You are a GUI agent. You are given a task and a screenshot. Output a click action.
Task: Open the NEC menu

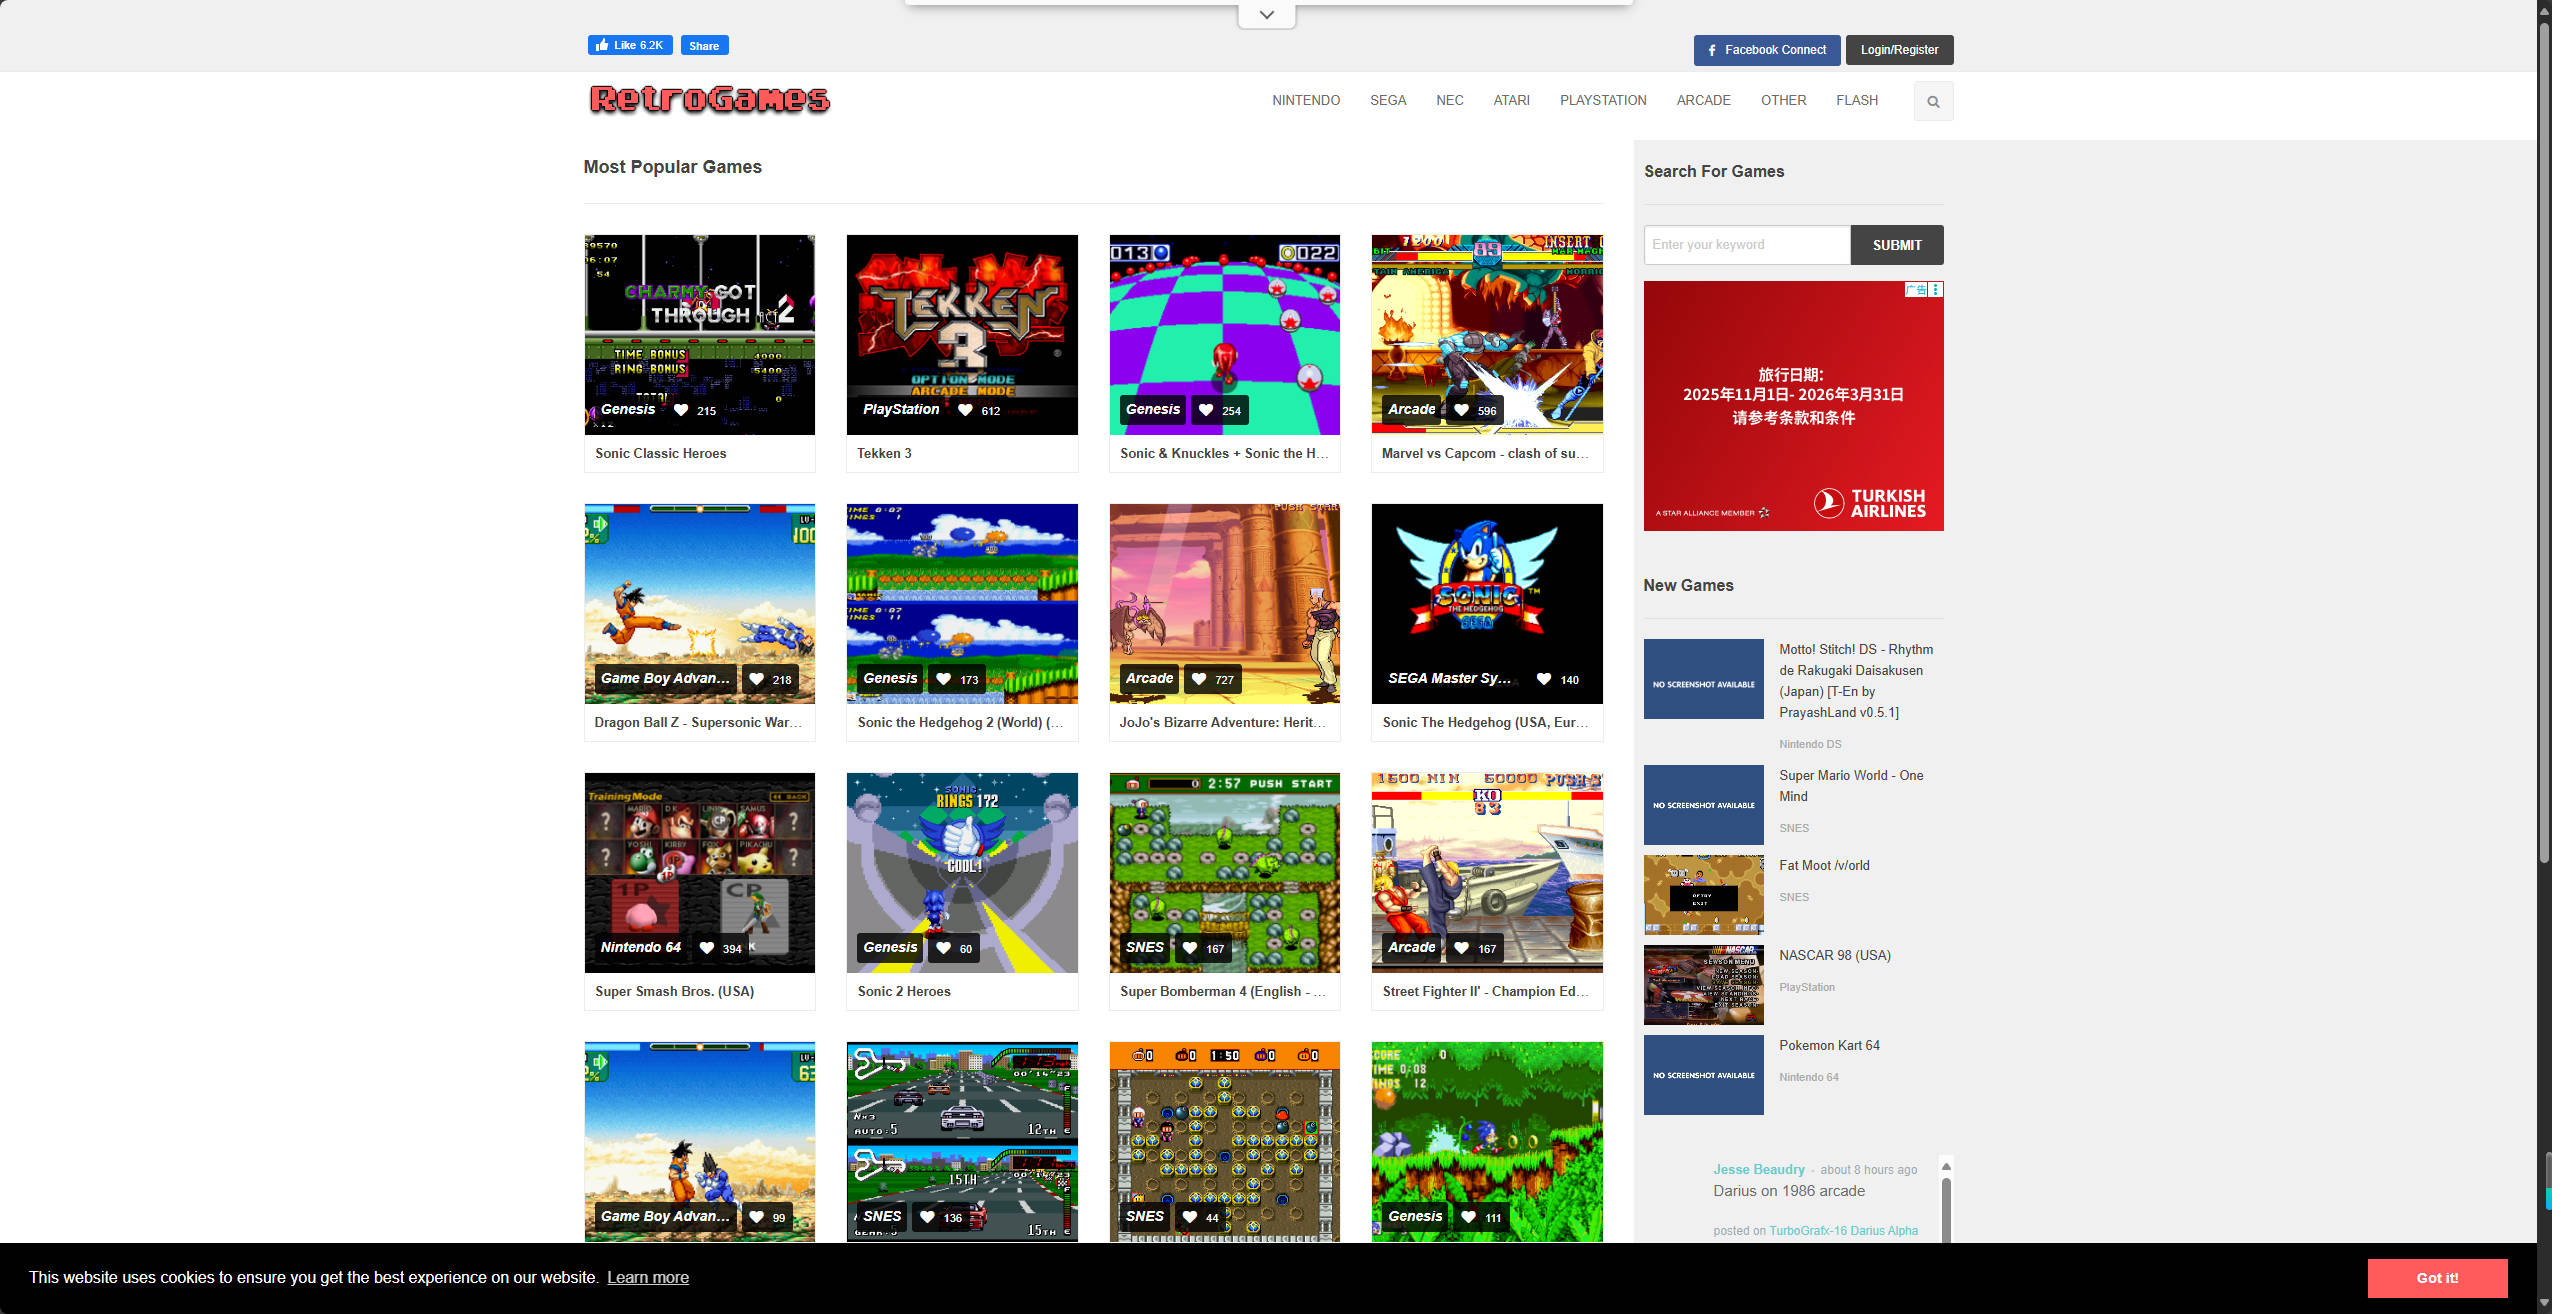1450,100
